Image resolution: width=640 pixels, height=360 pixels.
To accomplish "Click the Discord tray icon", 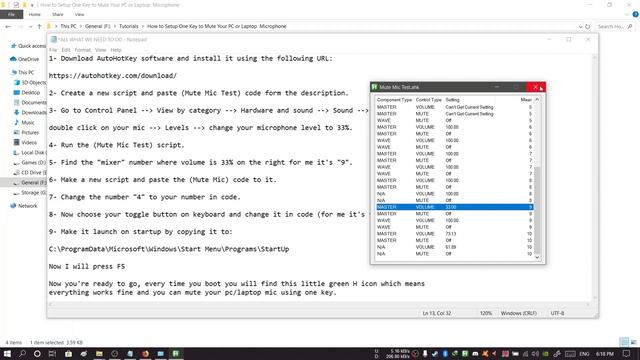I will [x=476, y=354].
